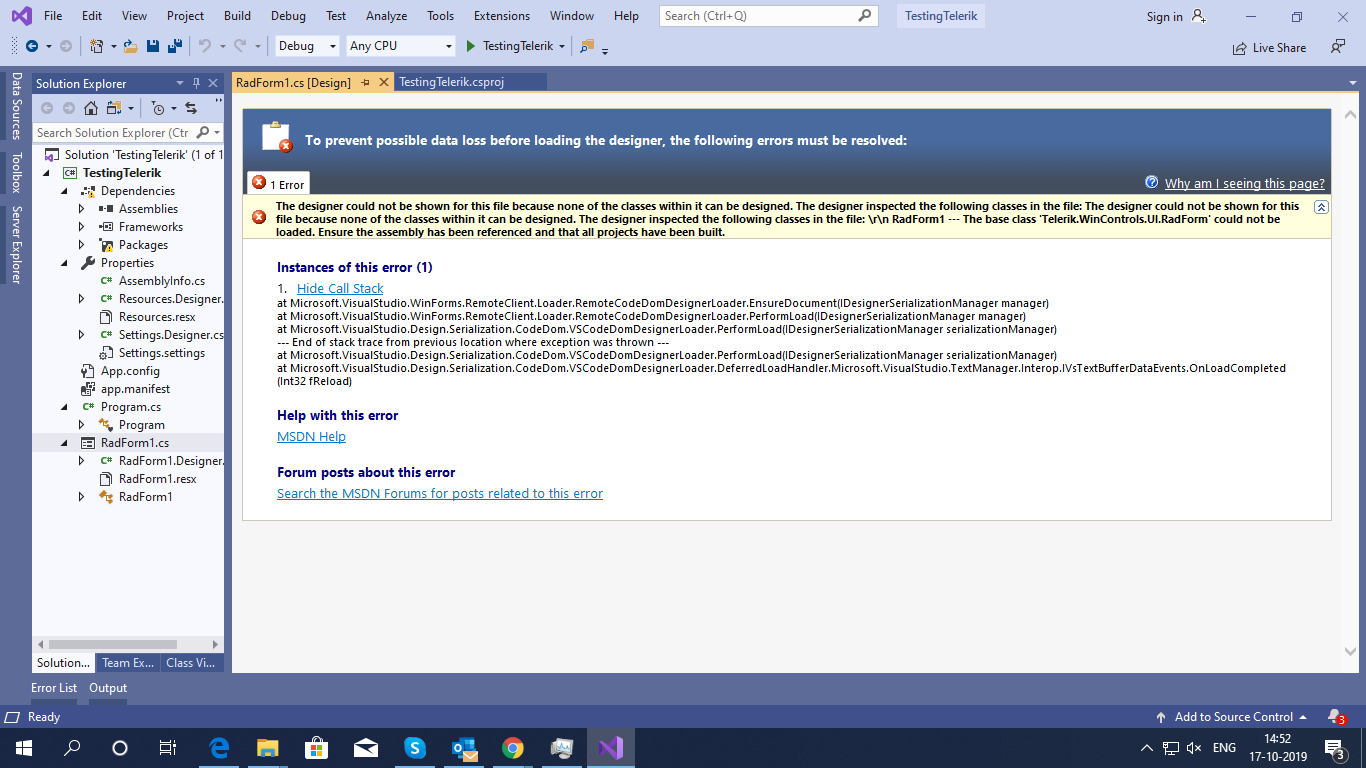Click the Sign in button
This screenshot has height=768, width=1366.
(1164, 16)
